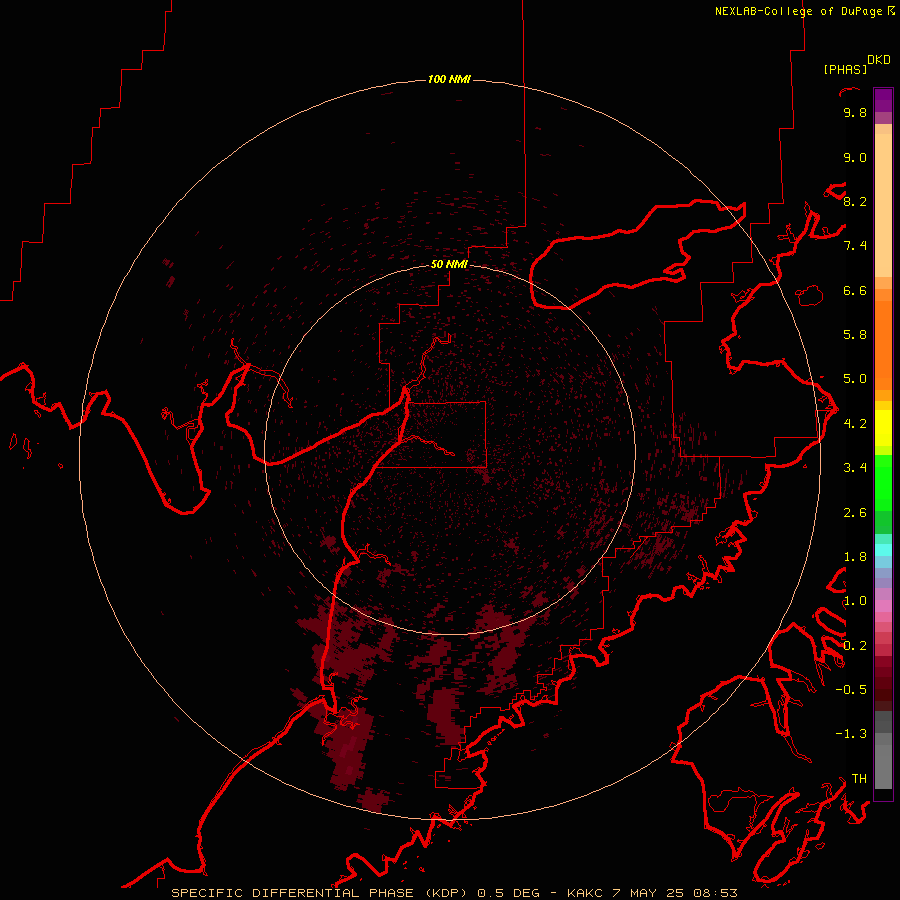Pick the cyan color band near 1.8

point(883,550)
